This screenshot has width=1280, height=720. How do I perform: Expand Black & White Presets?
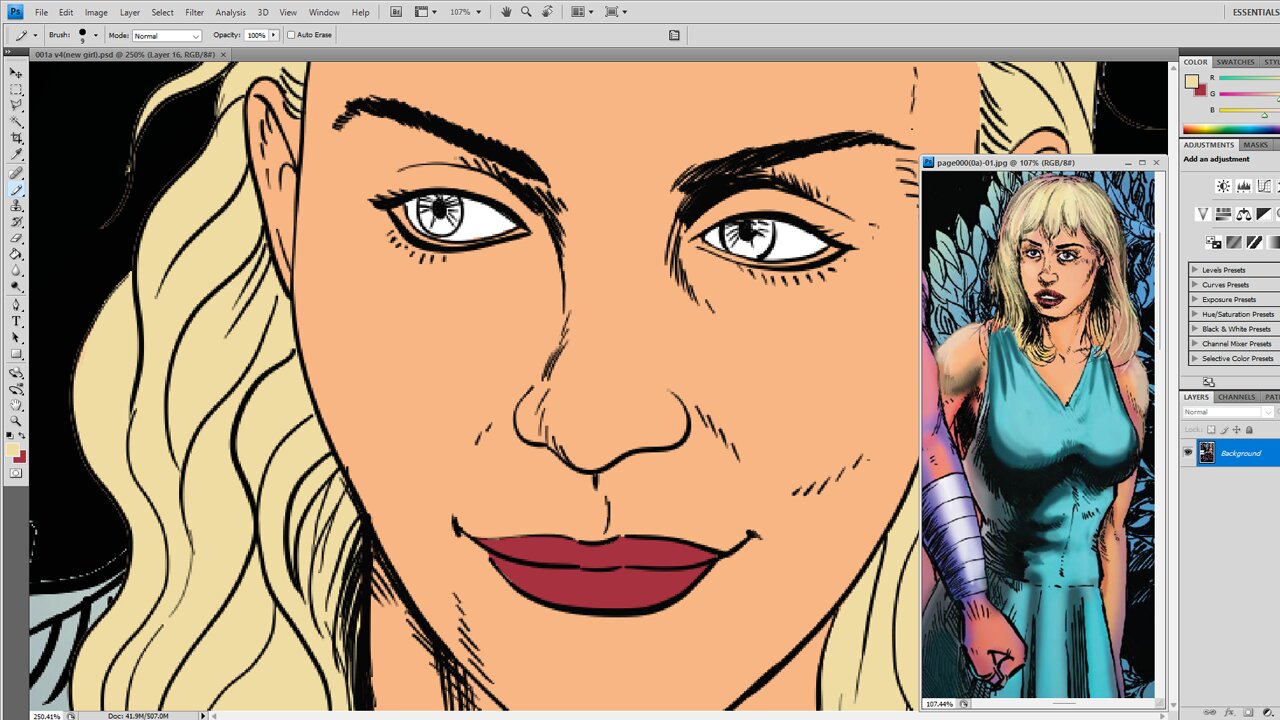(x=1194, y=329)
